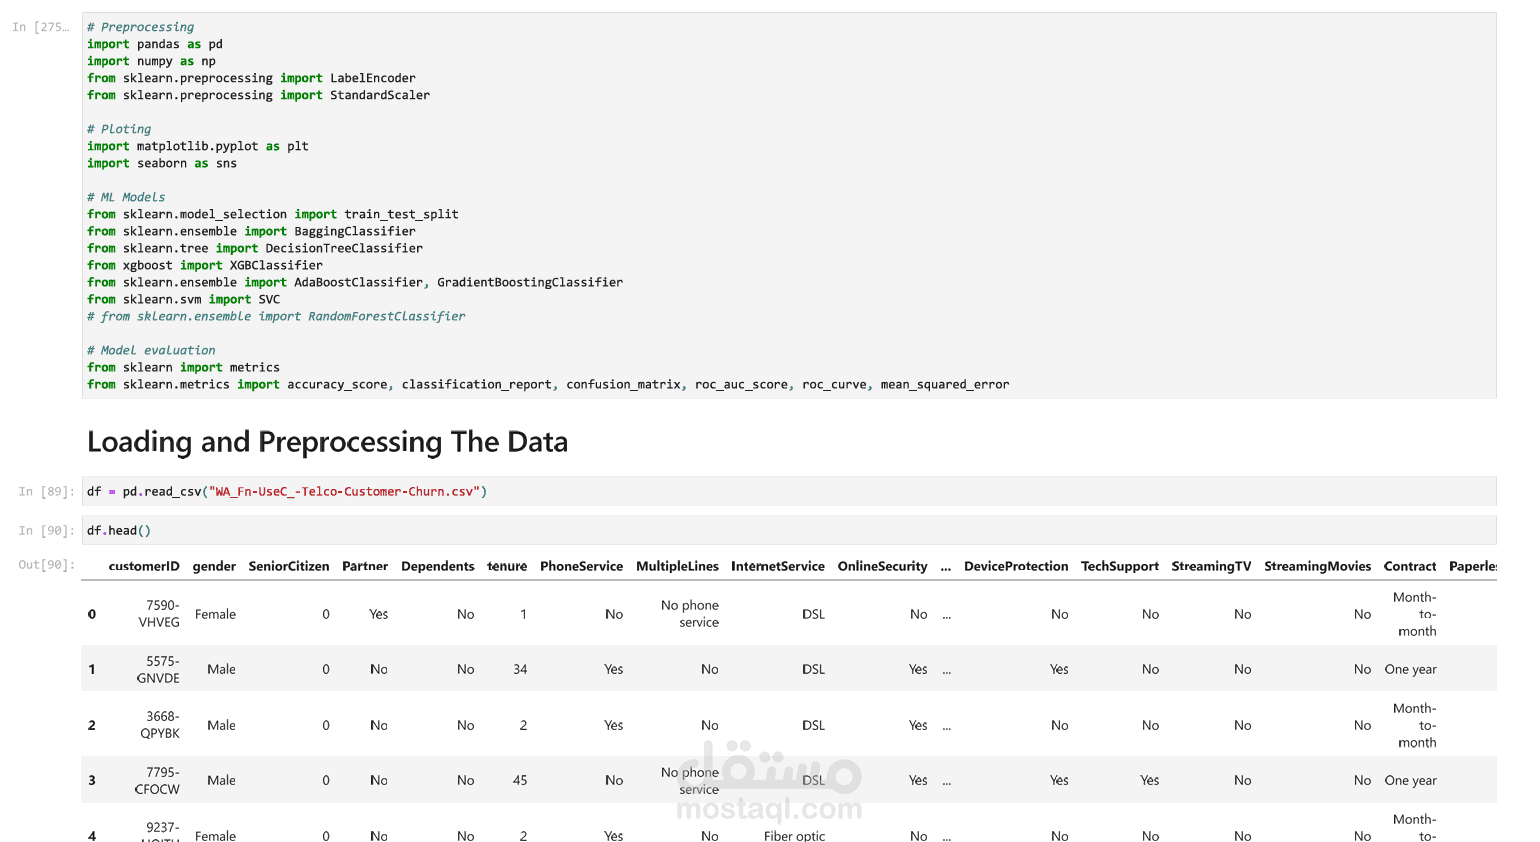Click the StreamingMovies column header
The image size is (1540, 842).
coord(1317,566)
